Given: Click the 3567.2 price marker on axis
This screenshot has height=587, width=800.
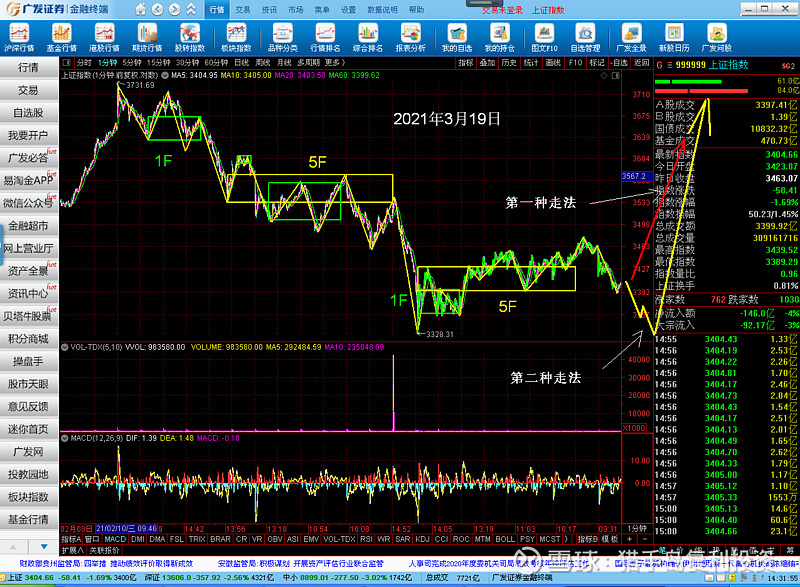Looking at the screenshot, I should pos(637,176).
